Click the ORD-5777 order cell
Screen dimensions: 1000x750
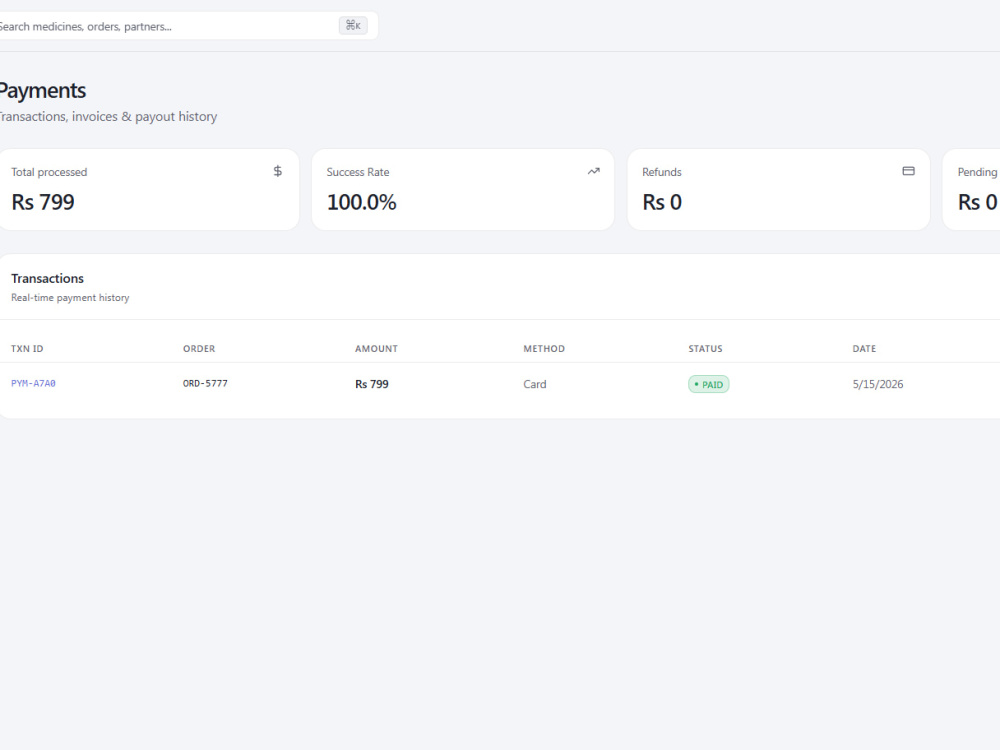(205, 383)
